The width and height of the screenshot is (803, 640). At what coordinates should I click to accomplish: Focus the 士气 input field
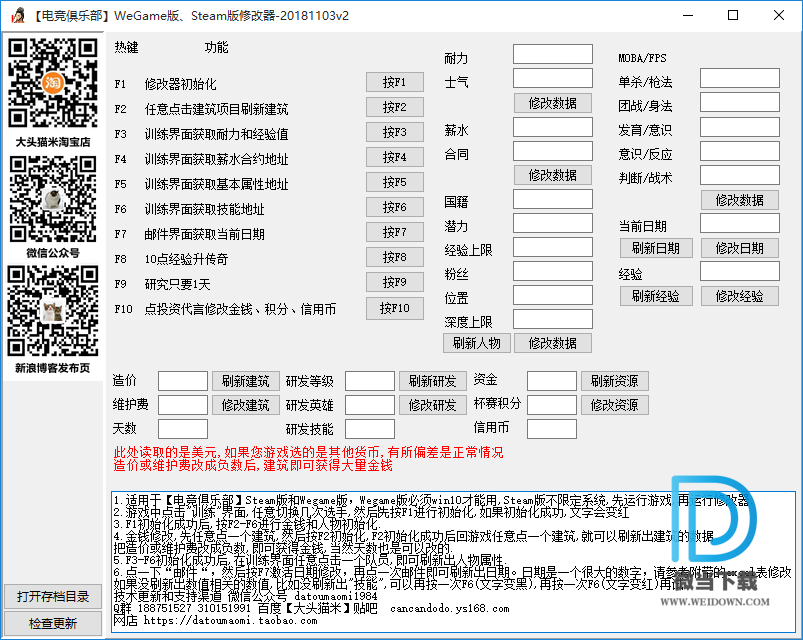click(x=553, y=78)
